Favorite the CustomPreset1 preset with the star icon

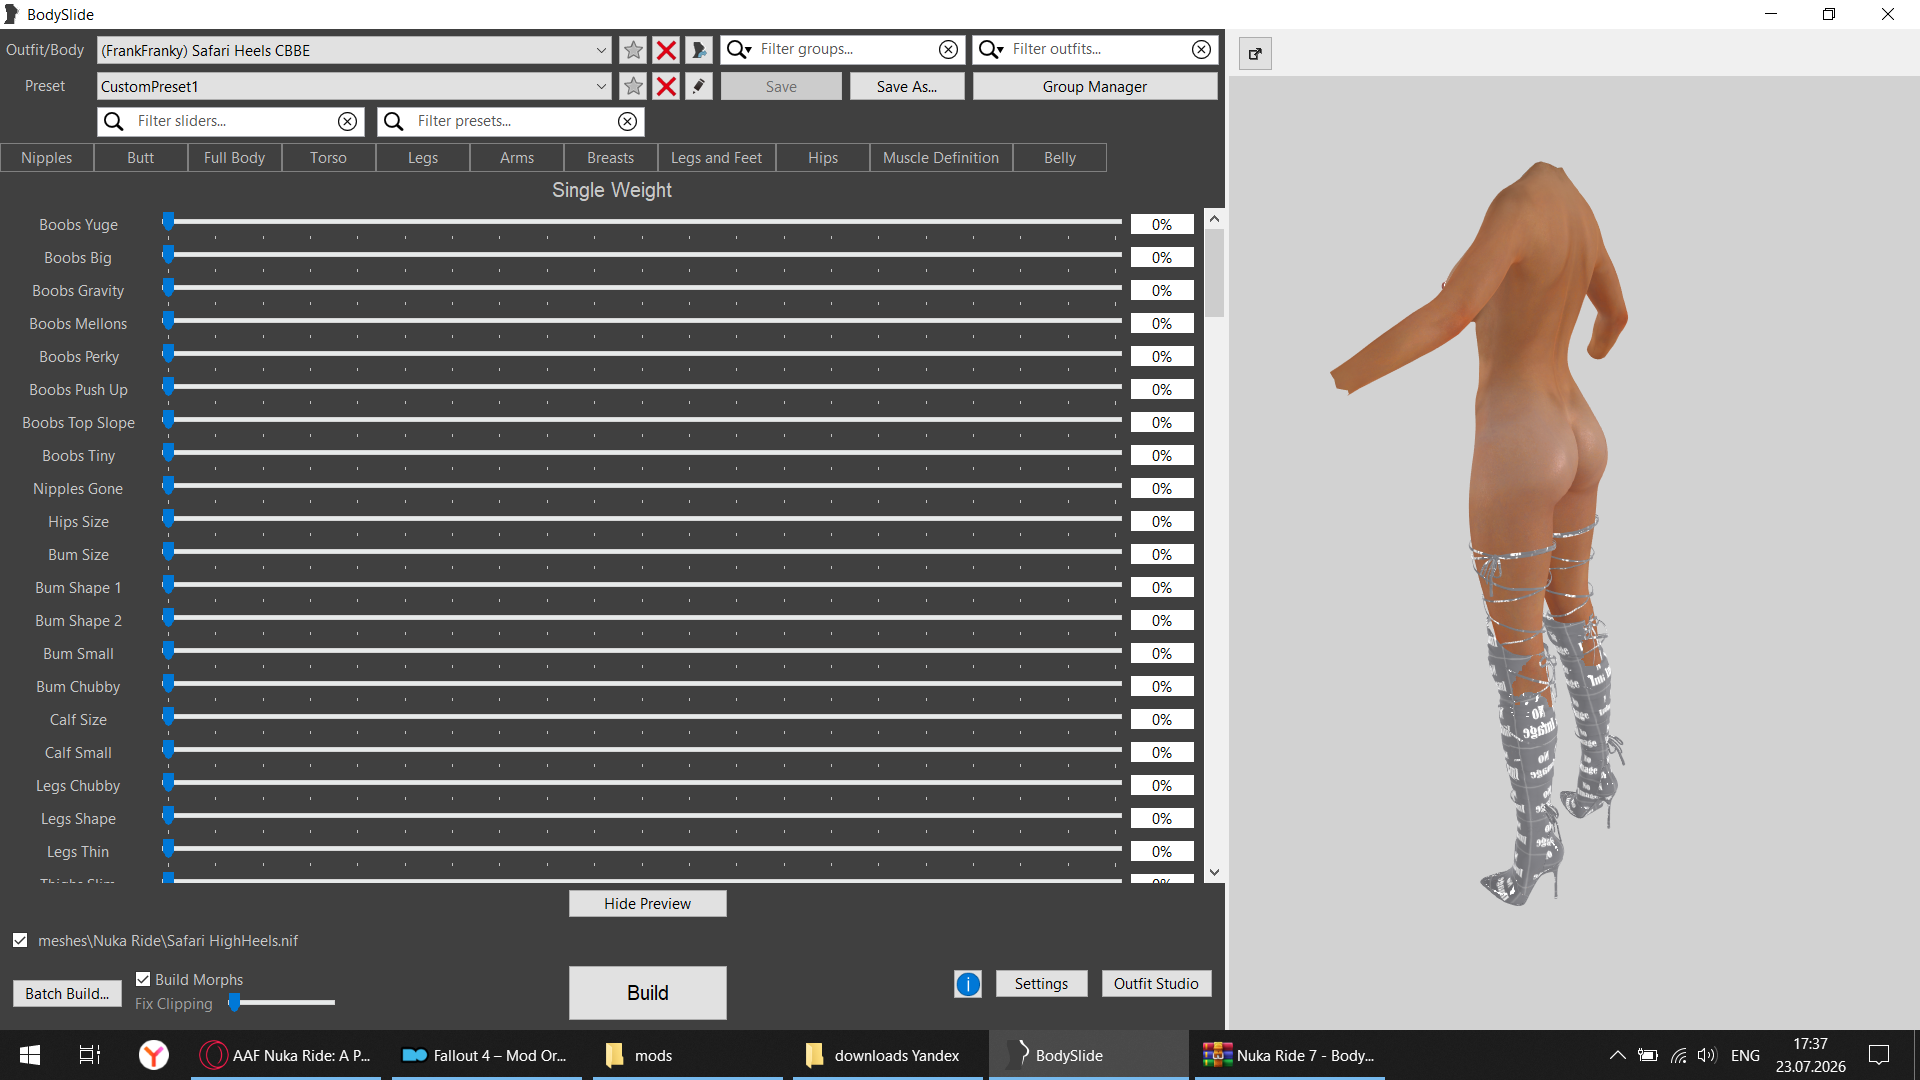coord(633,86)
